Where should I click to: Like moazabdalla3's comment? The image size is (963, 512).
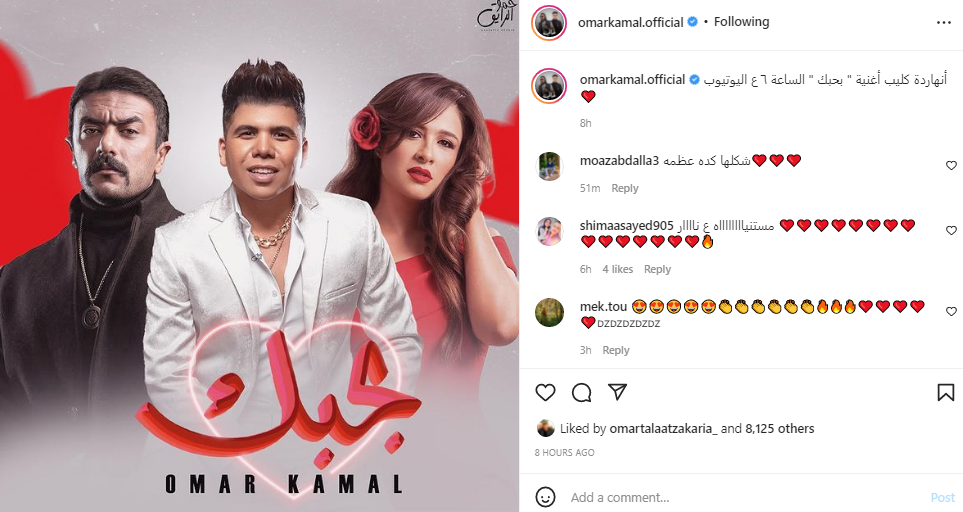coord(951,166)
